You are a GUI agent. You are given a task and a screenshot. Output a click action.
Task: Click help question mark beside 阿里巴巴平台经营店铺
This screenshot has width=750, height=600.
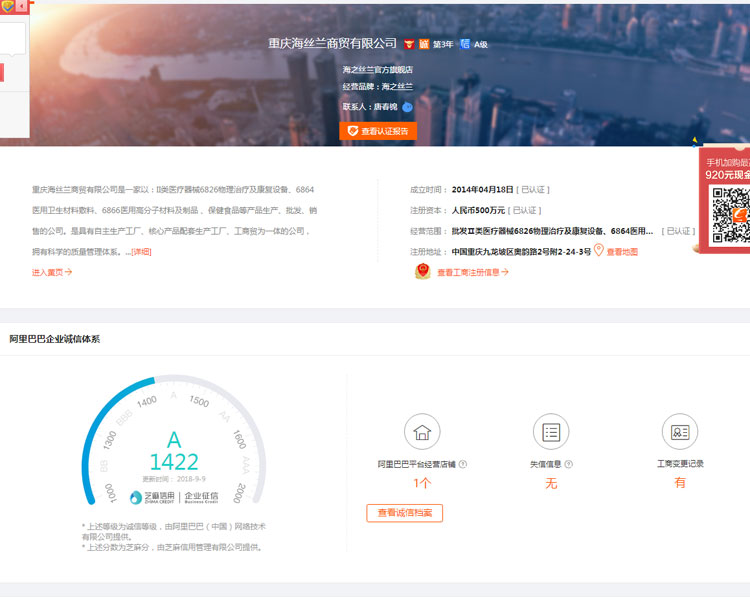click(463, 464)
